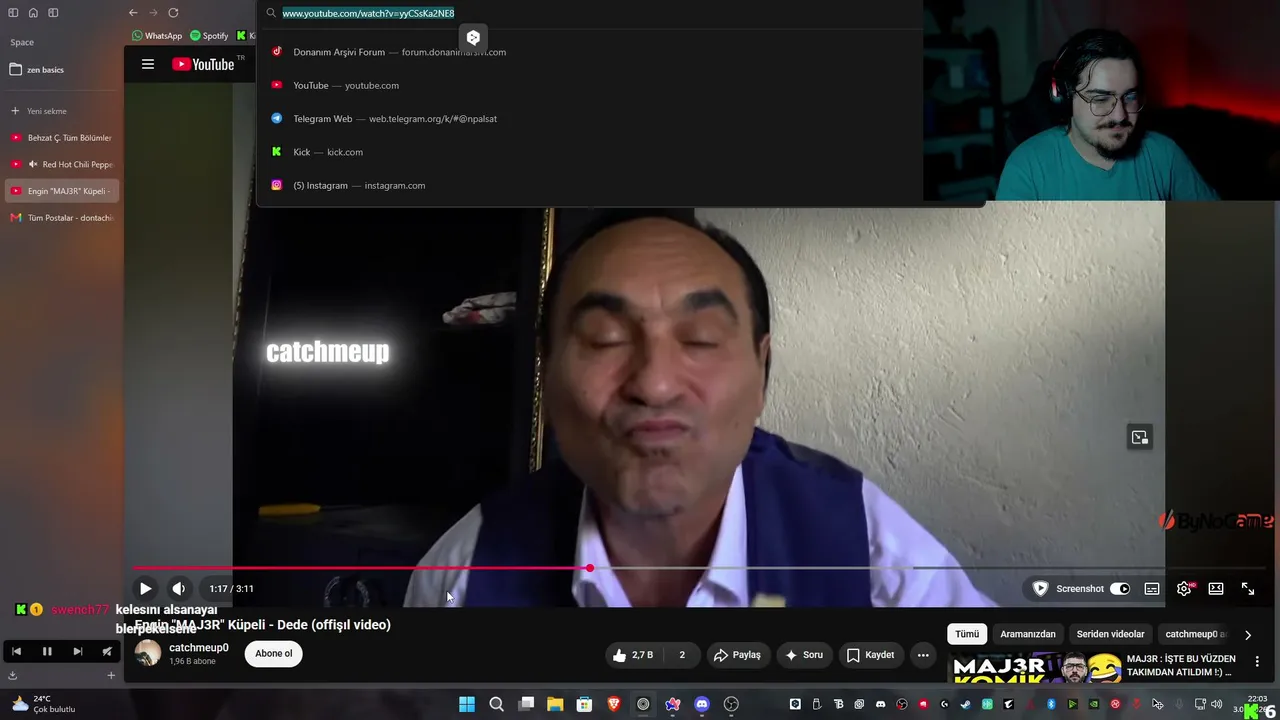Share the video with Paylaş
This screenshot has height=720, width=1280.
(x=737, y=655)
